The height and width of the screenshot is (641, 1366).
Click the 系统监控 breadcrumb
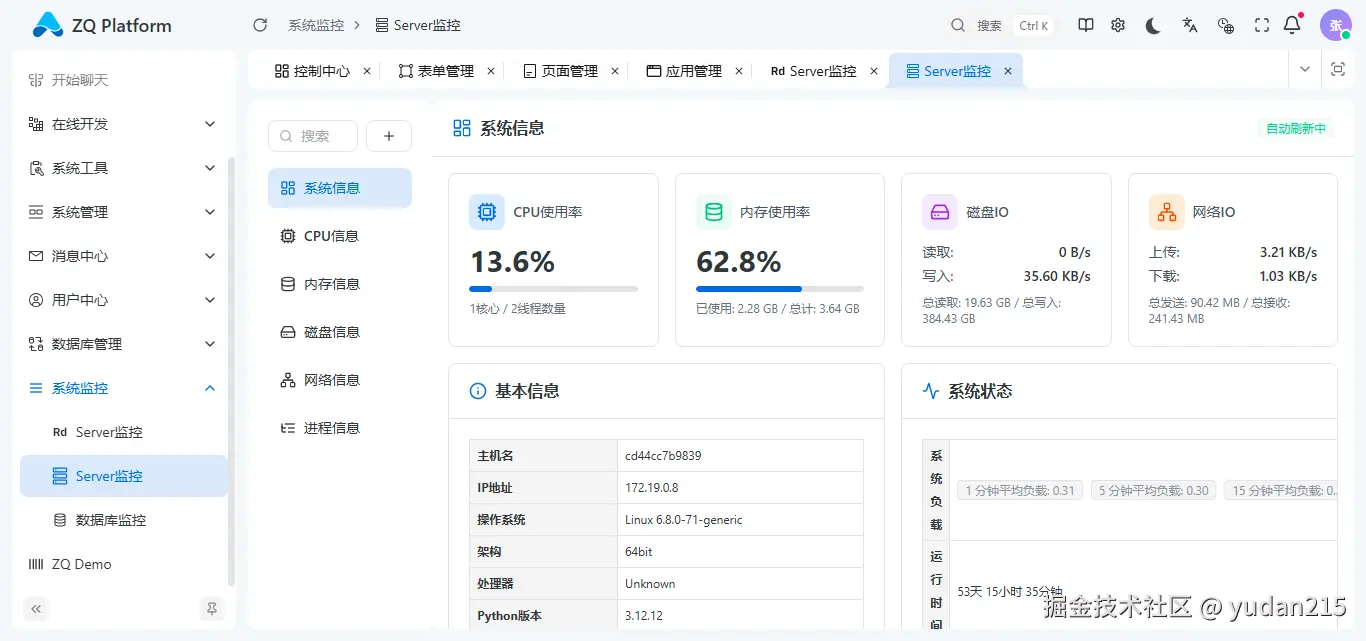point(316,25)
